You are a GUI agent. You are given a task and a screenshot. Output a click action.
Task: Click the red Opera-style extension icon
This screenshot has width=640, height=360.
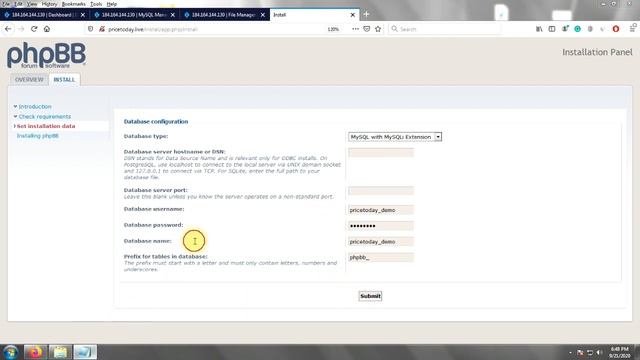[616, 29]
